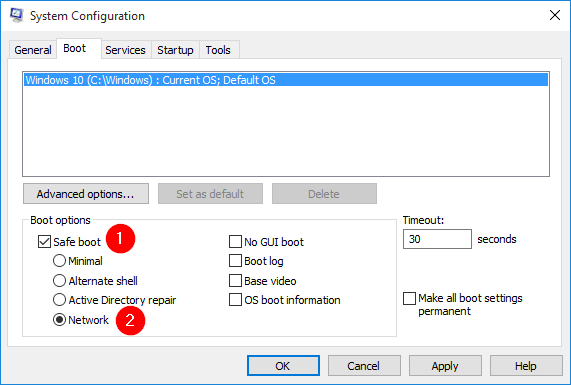Screen dimensions: 571x385
Task: Select Active Directory repair option
Action: click(x=59, y=300)
